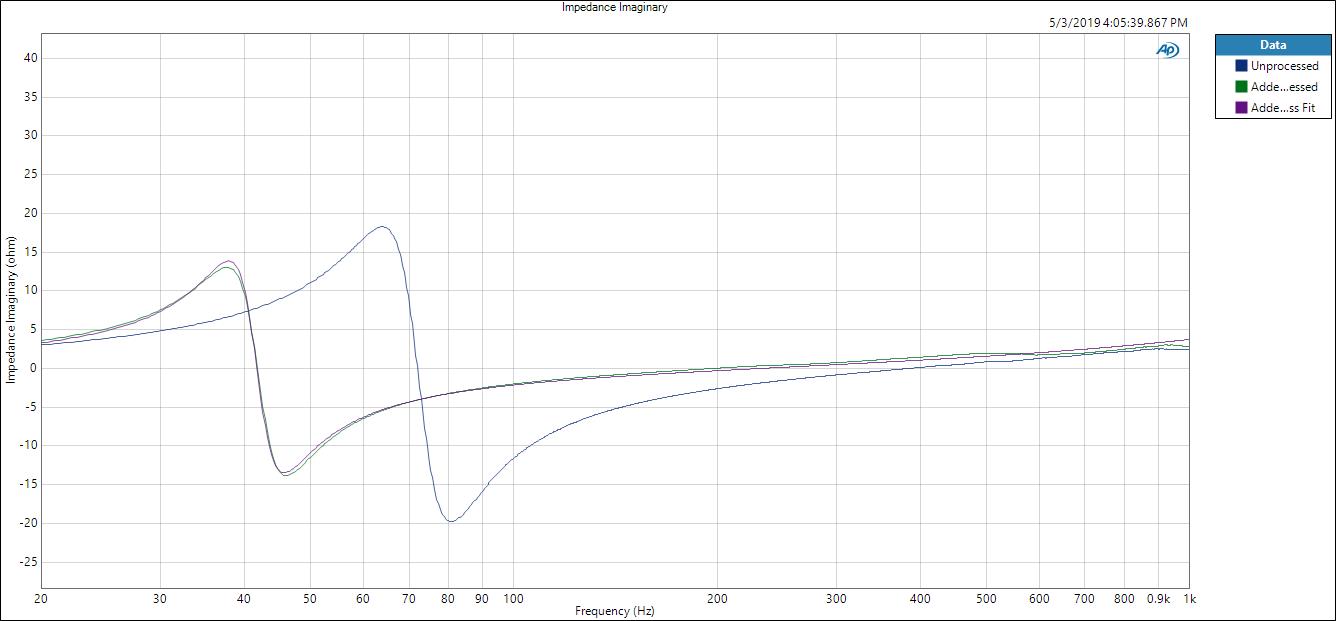Click the purple swatch next to Adde...ss Fit
The height and width of the screenshot is (621, 1336).
(1242, 108)
